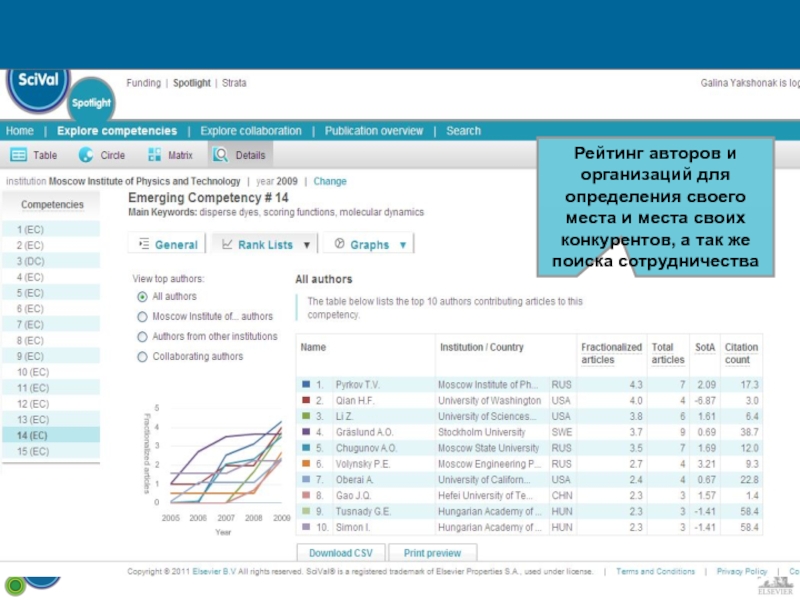Screen dimensions: 800x600
Task: Click author name Chugunov A.O.
Action: [x=366, y=448]
